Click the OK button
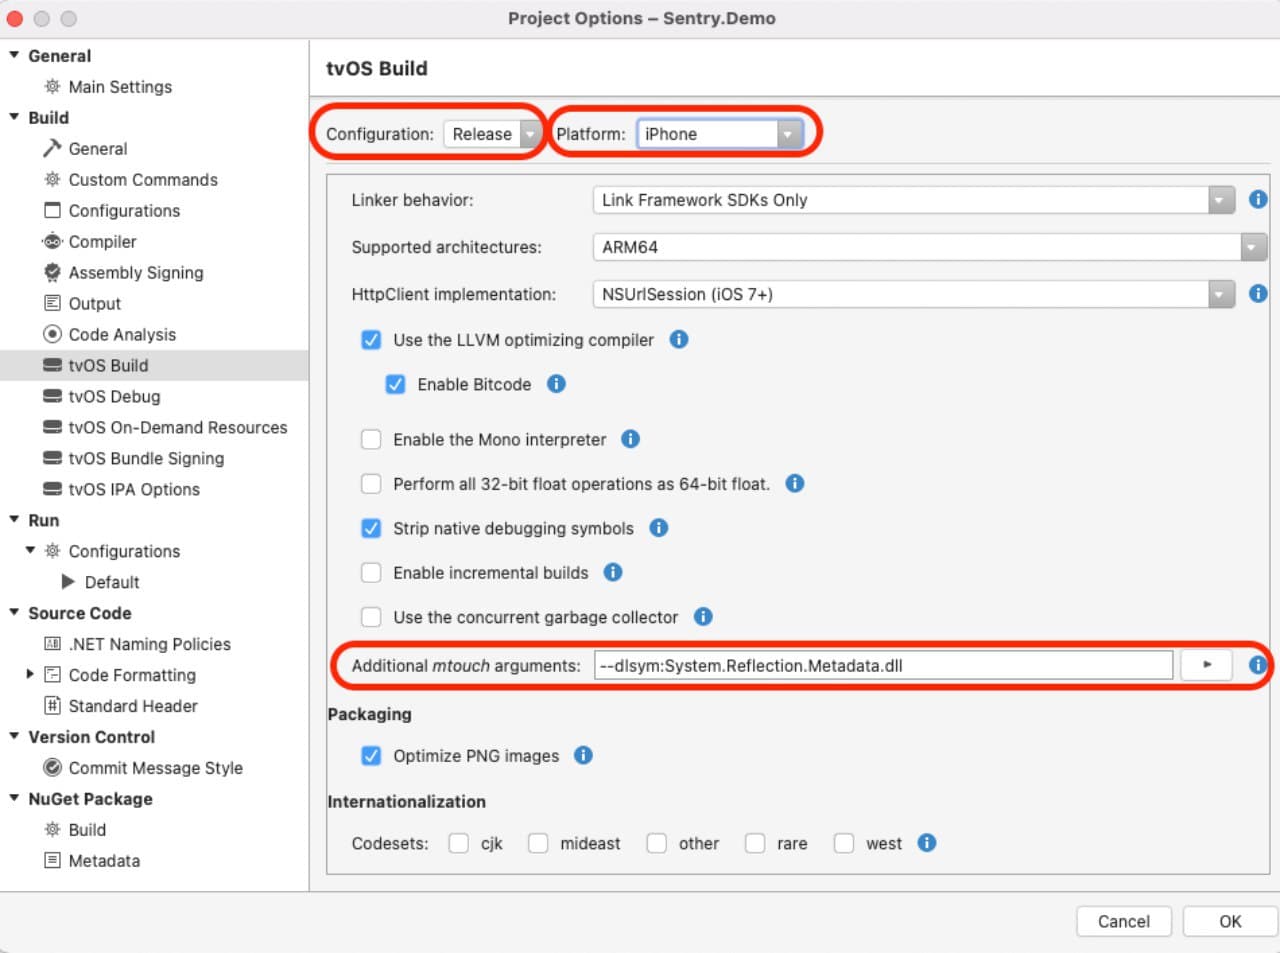The width and height of the screenshot is (1280, 953). coord(1229,921)
